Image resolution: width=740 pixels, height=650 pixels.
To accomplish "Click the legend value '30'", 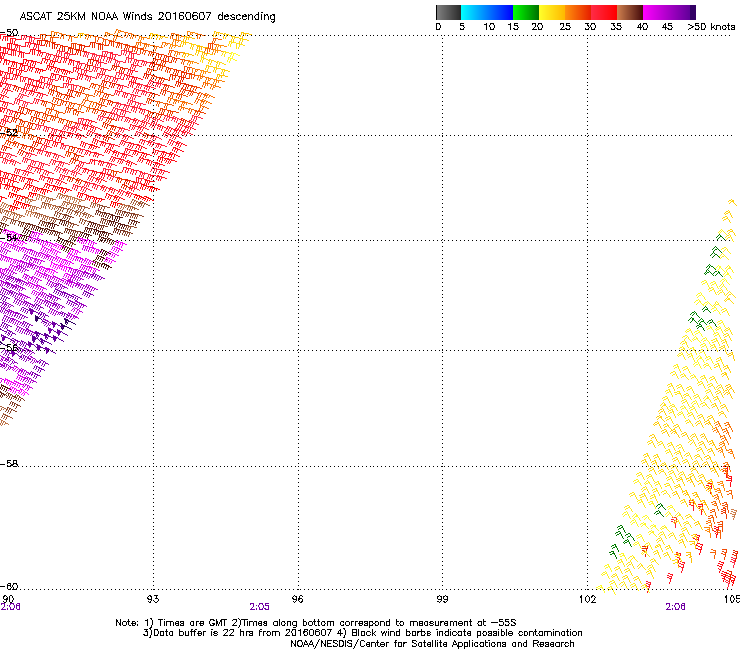I will 590,27.
